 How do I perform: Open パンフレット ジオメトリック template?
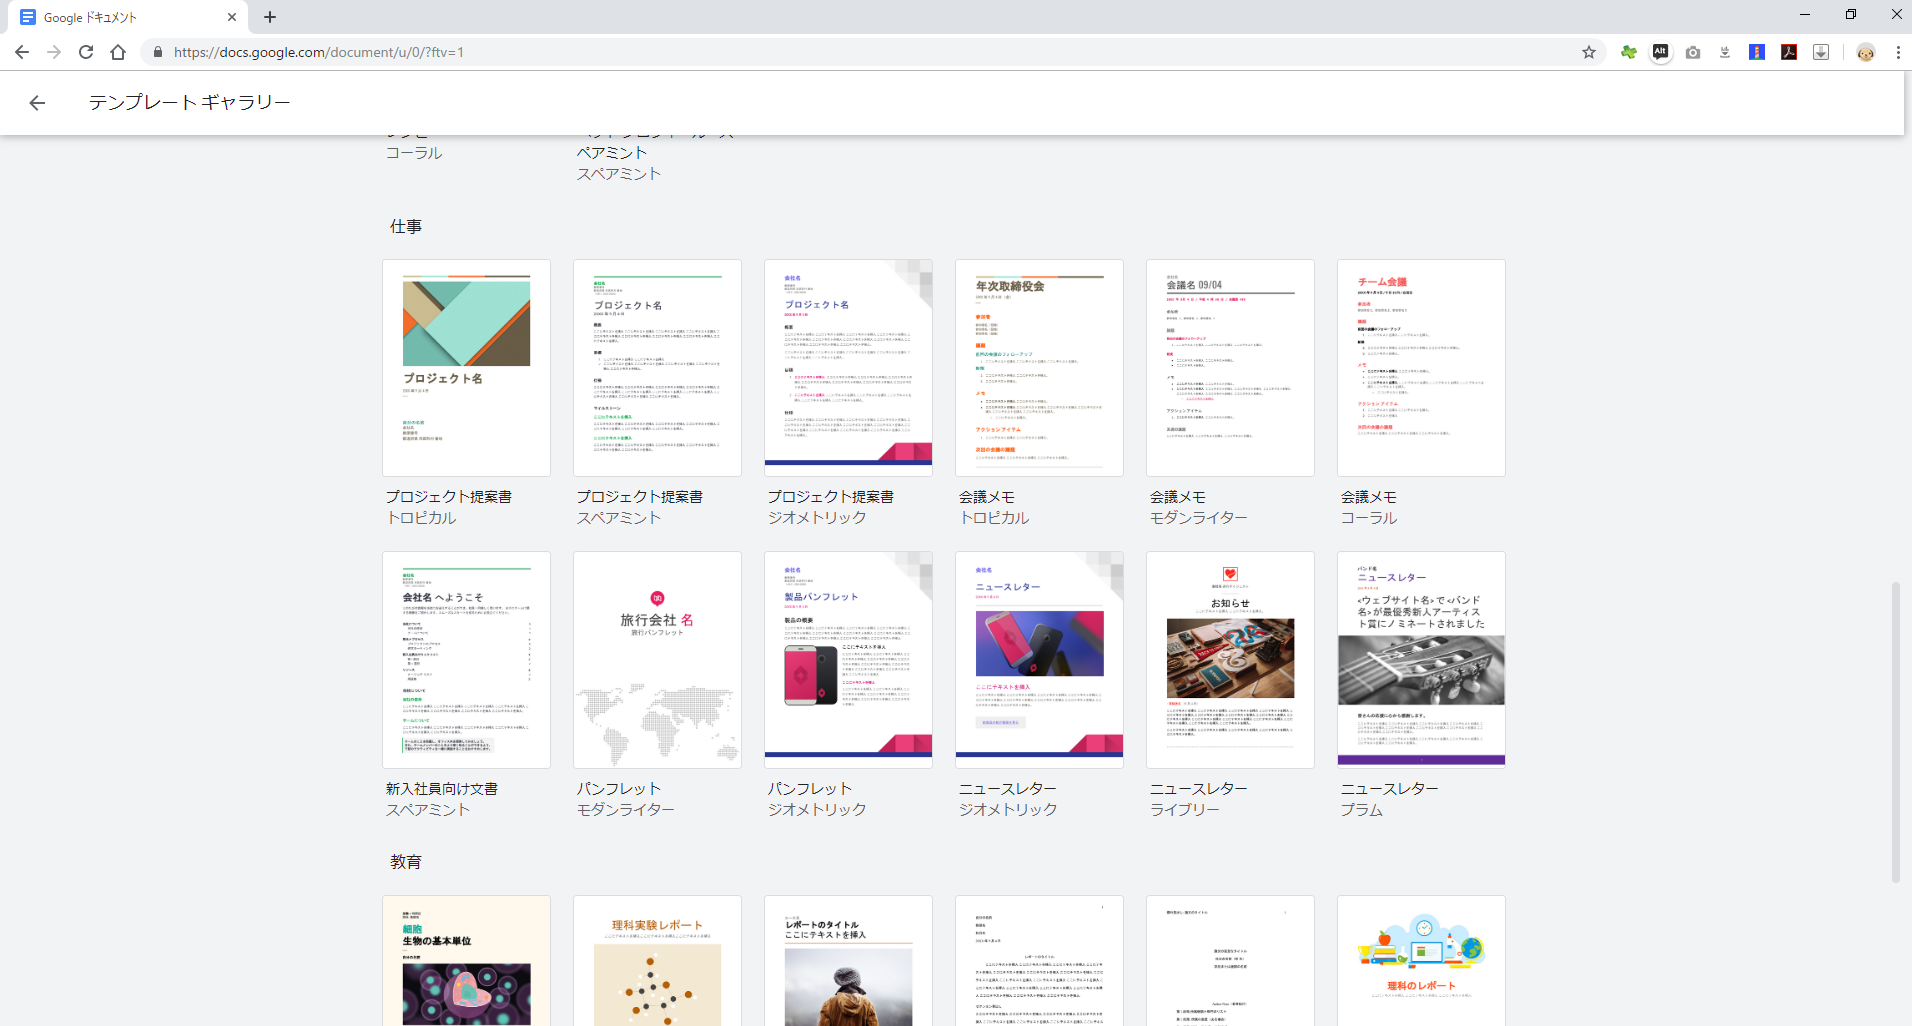pos(848,660)
